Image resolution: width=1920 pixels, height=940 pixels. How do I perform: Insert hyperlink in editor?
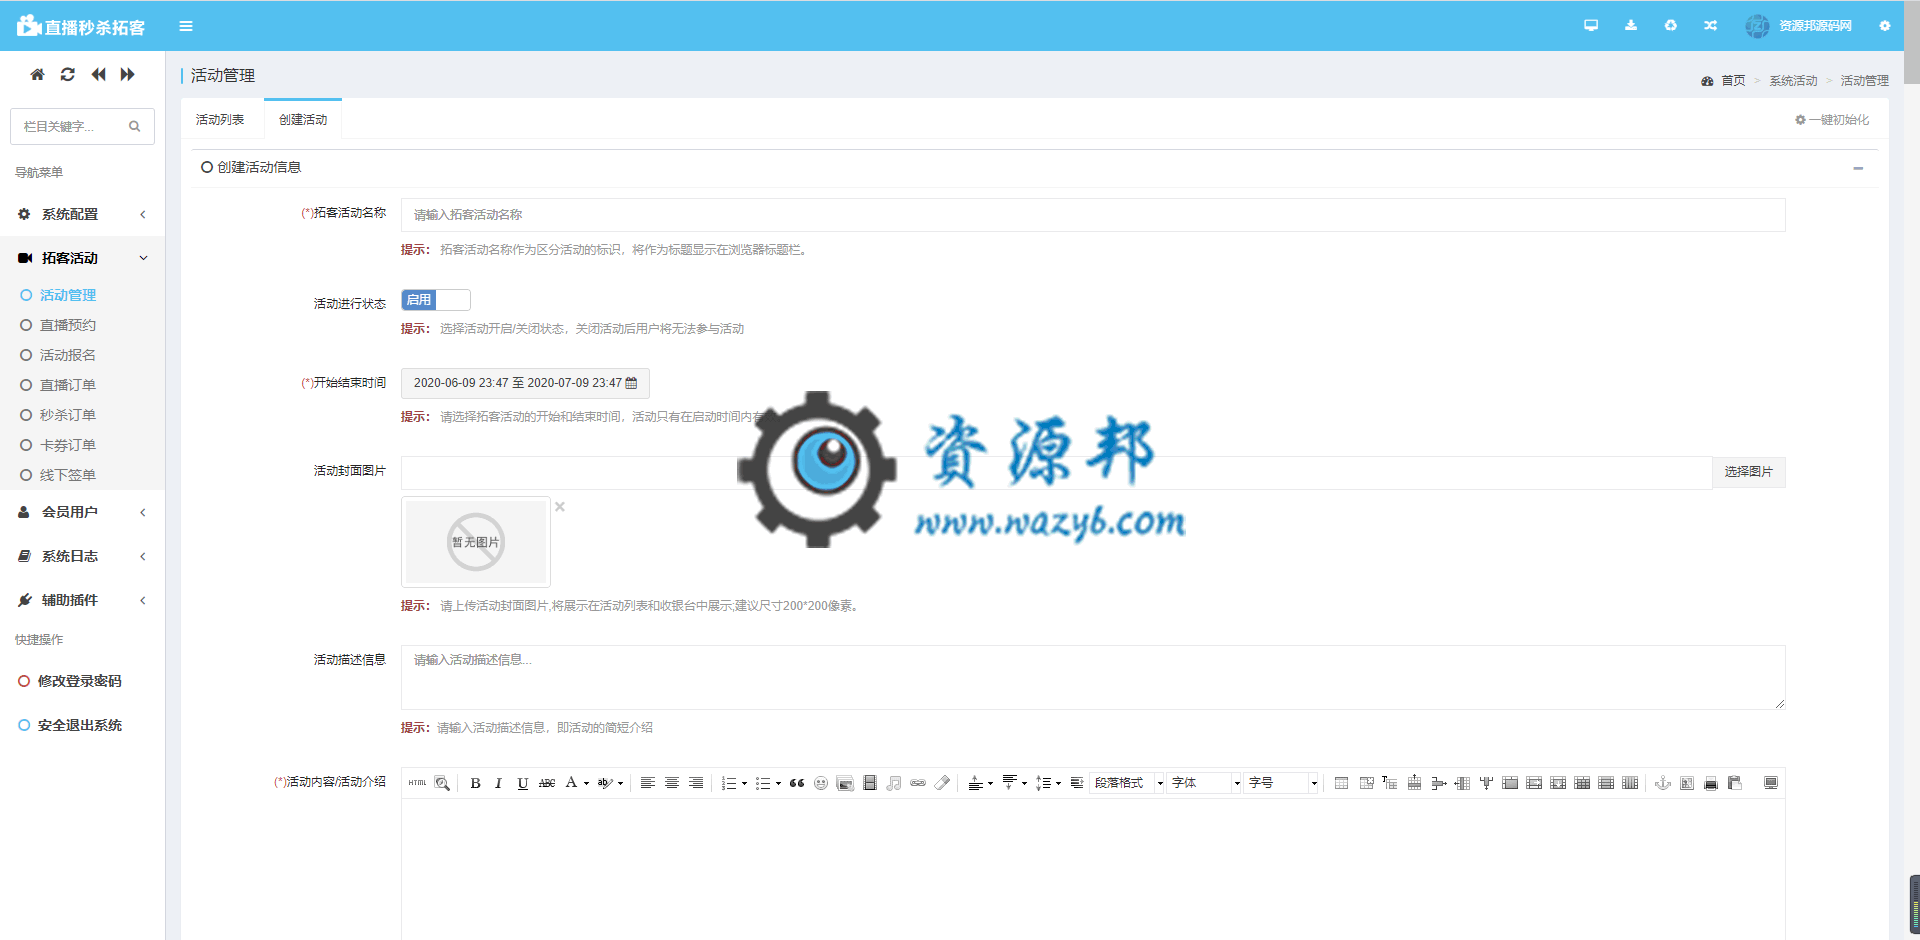918,783
